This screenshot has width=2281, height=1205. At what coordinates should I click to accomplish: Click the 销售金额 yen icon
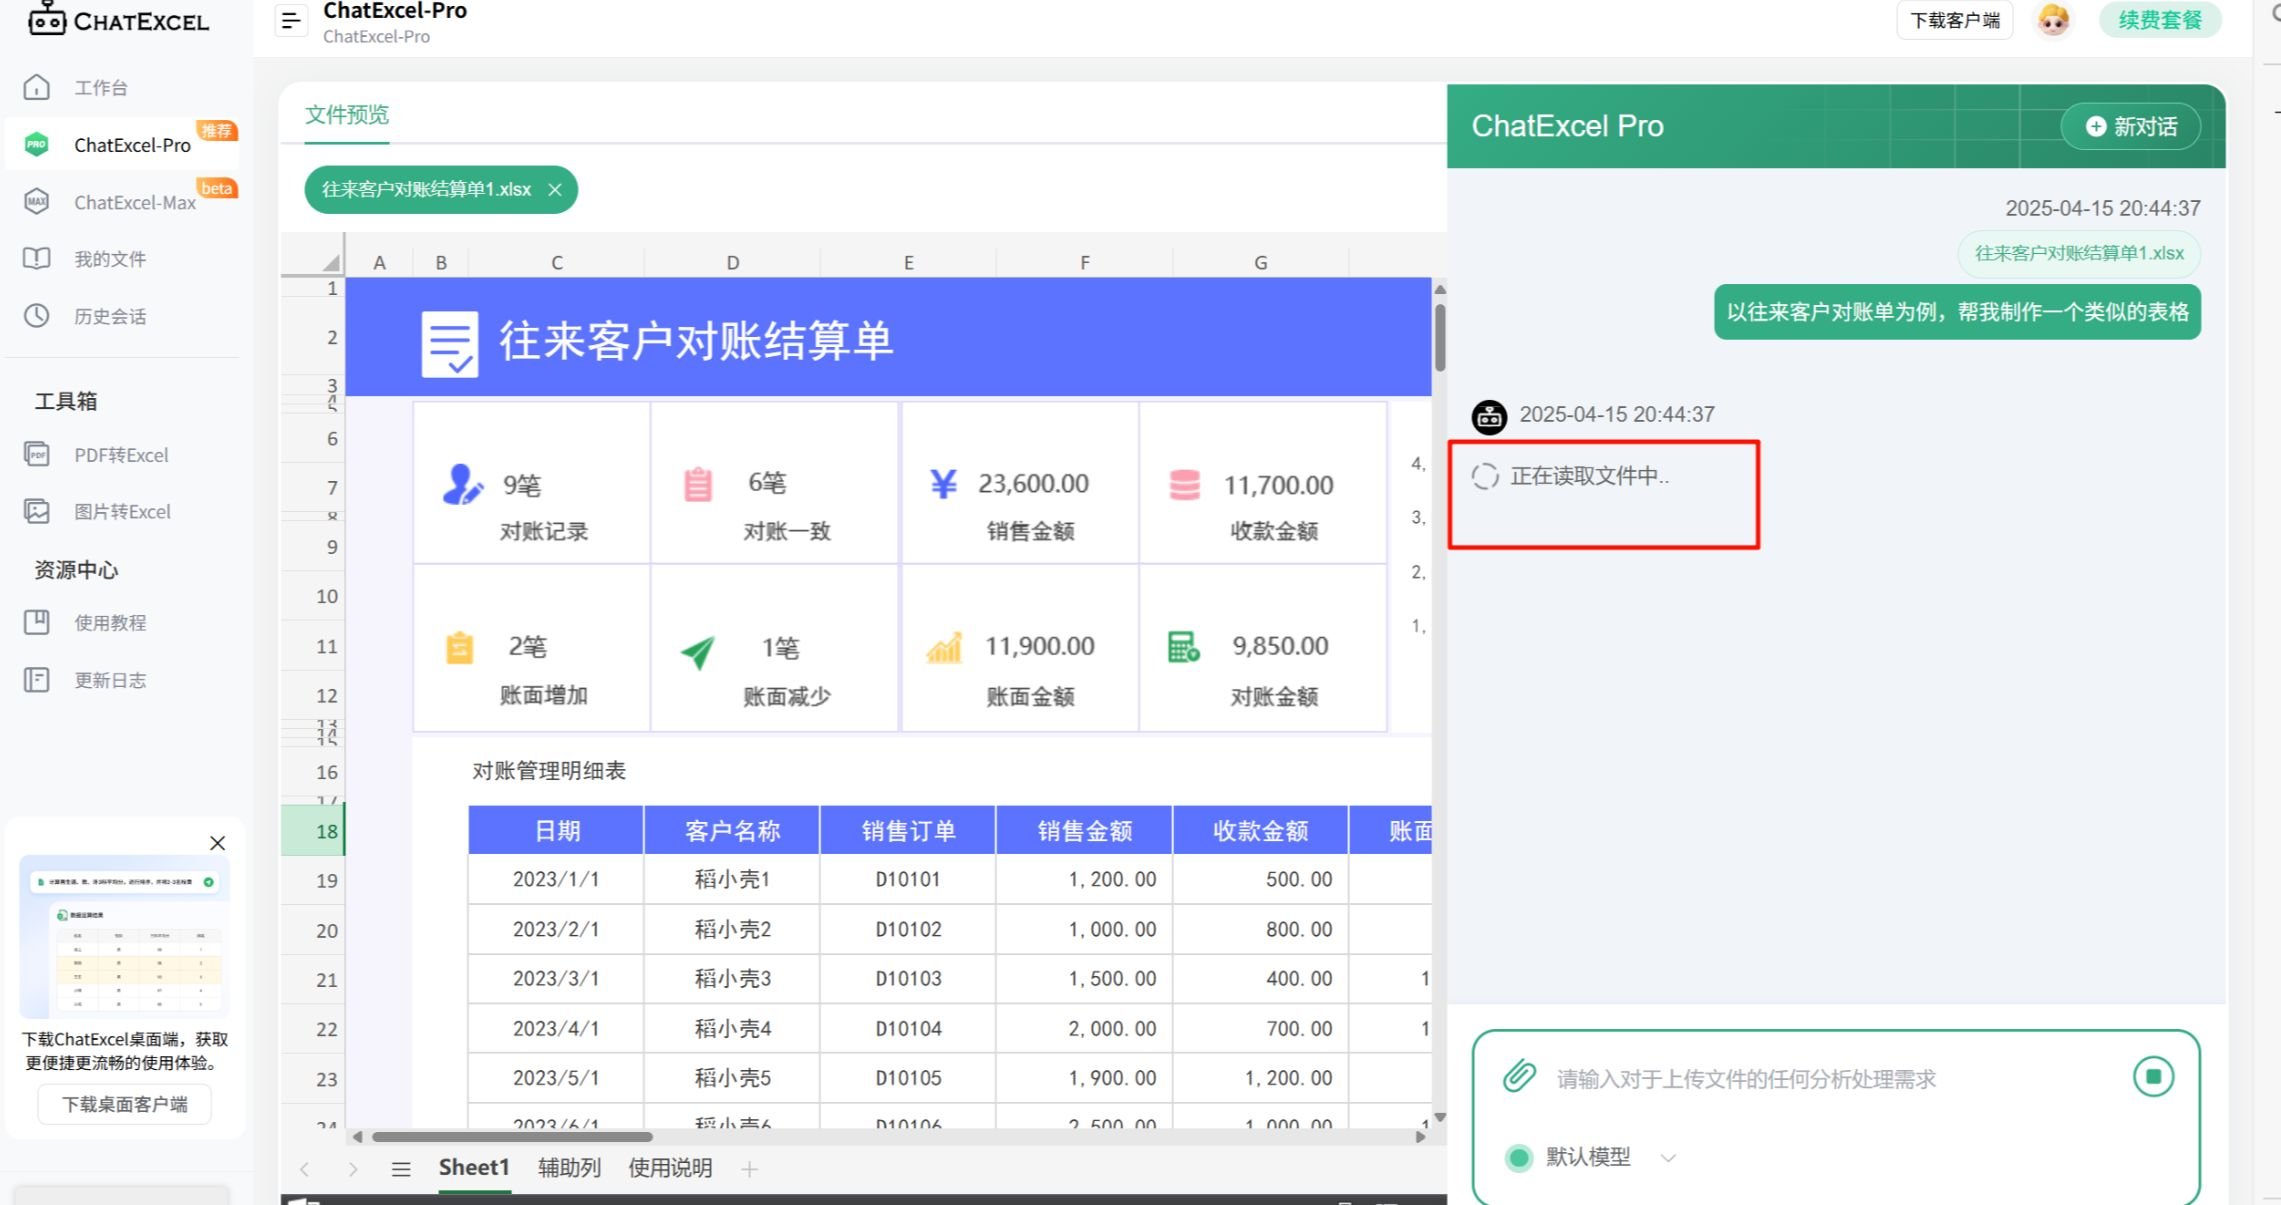point(944,484)
